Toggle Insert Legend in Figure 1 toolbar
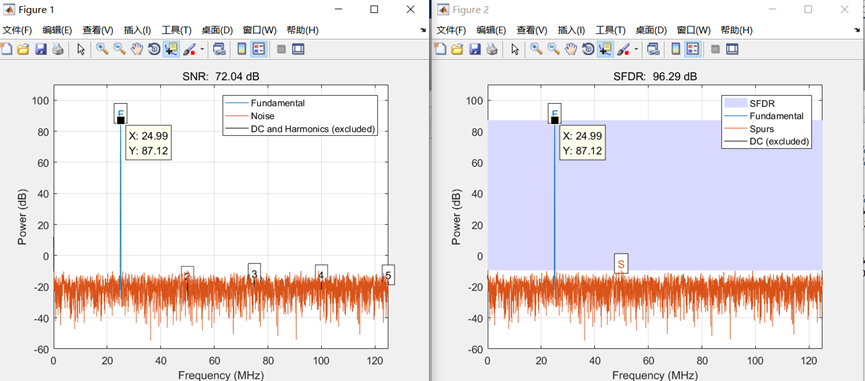Viewport: 865px width, 381px height. click(258, 50)
